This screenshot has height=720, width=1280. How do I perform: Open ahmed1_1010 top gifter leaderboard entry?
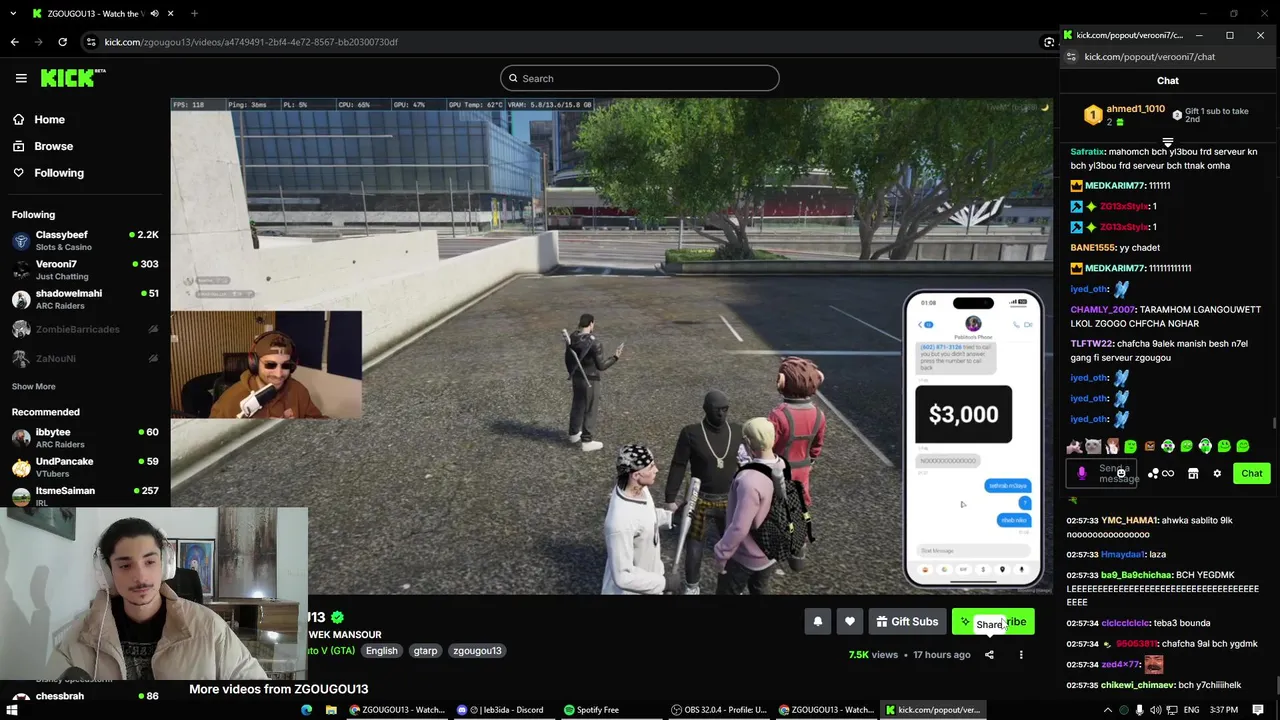click(1126, 115)
